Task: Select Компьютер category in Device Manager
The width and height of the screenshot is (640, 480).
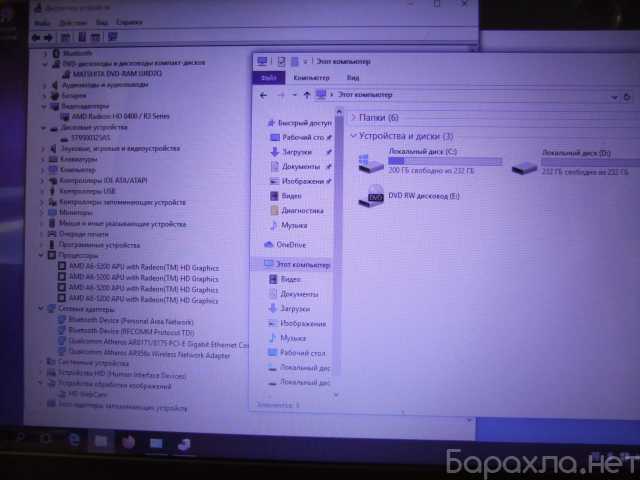Action: tap(77, 170)
